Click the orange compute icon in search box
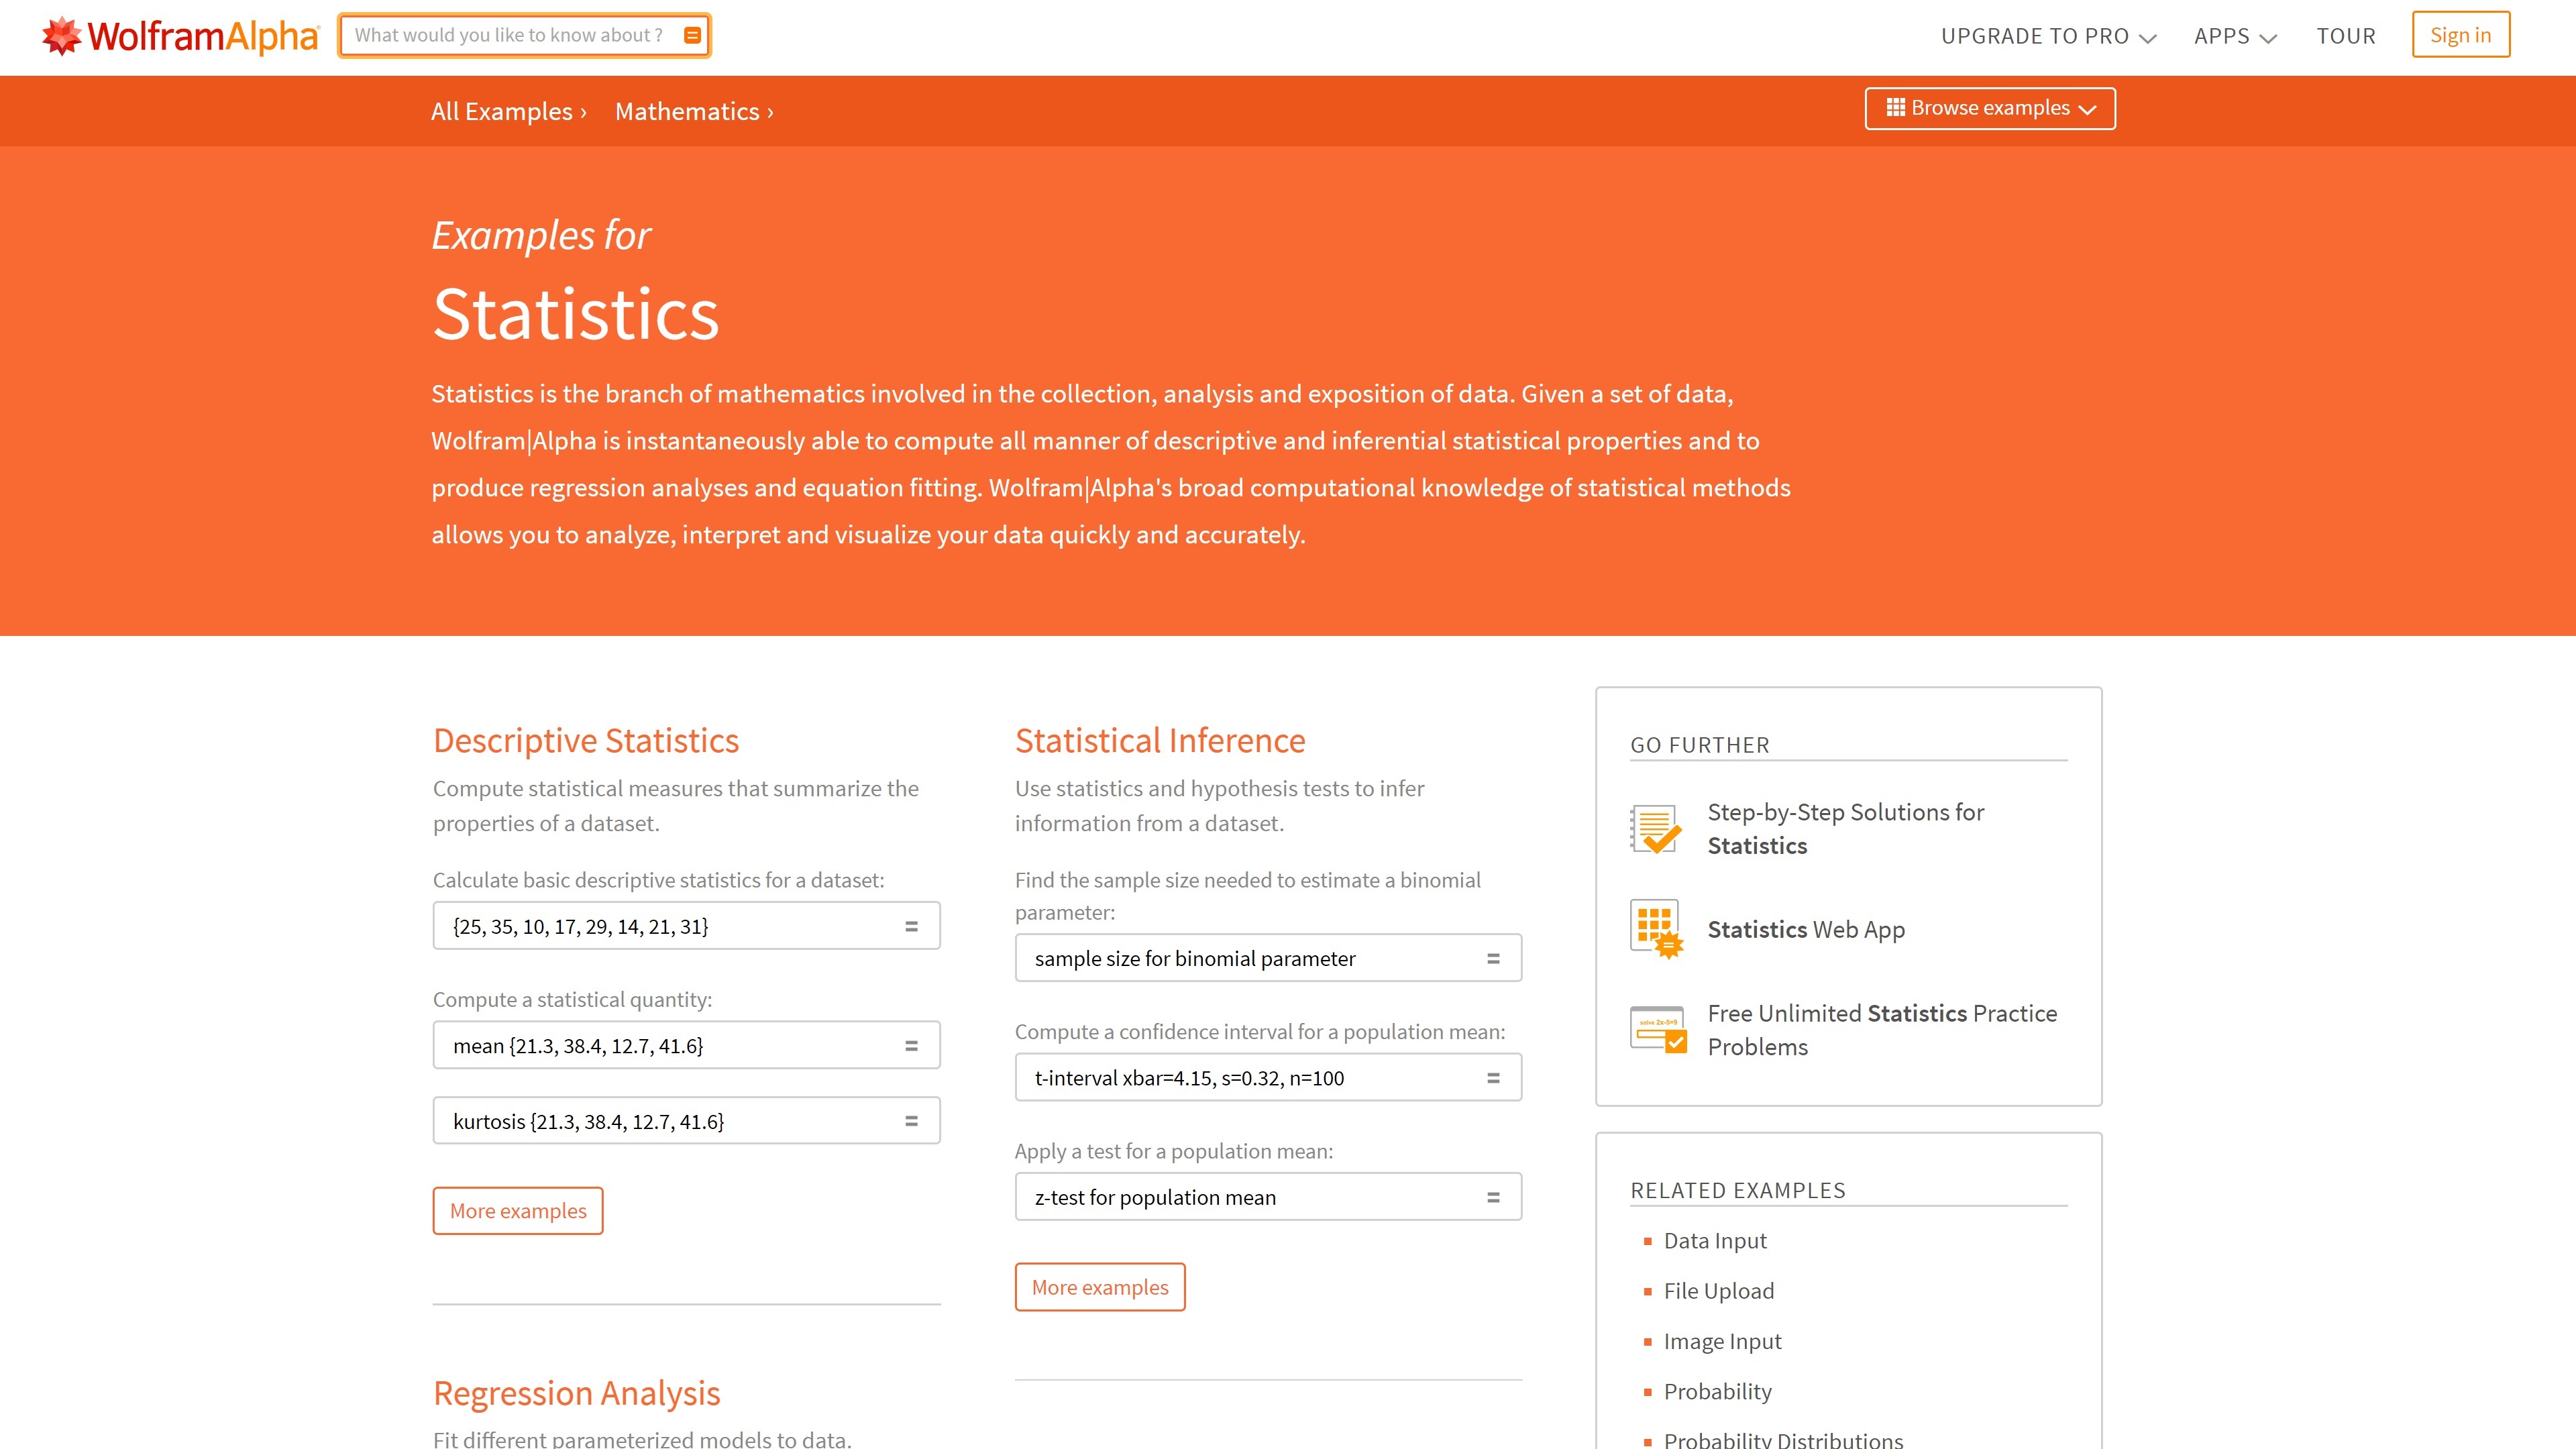 [692, 36]
